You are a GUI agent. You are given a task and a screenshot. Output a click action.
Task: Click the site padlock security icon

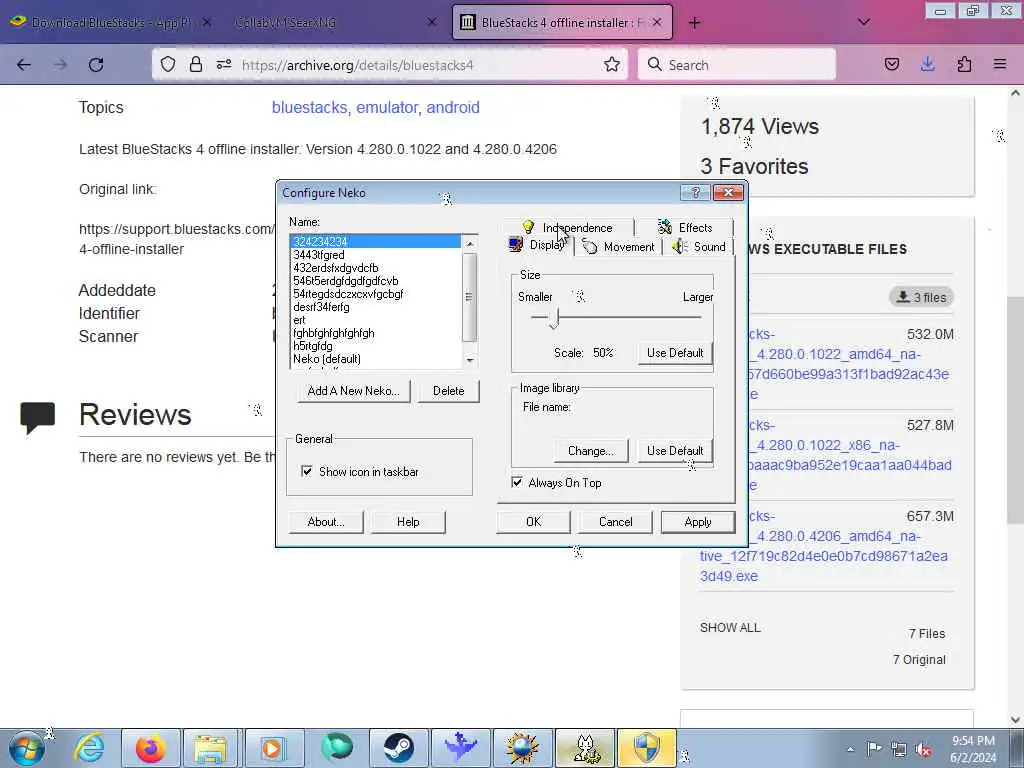click(196, 64)
